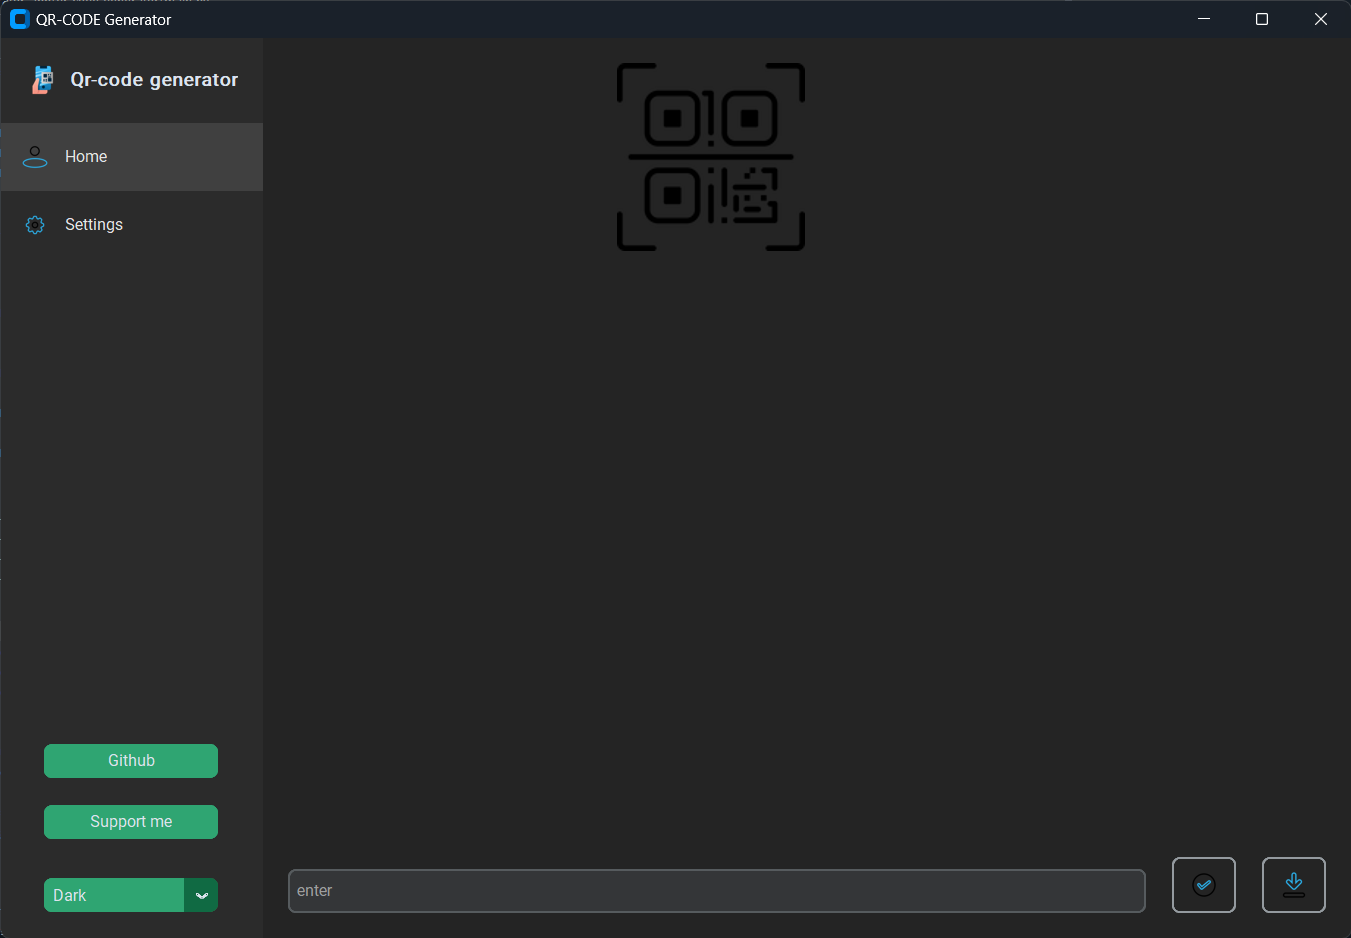Image resolution: width=1351 pixels, height=938 pixels.
Task: Click the Qr-code generator logo icon
Action: coord(42,80)
